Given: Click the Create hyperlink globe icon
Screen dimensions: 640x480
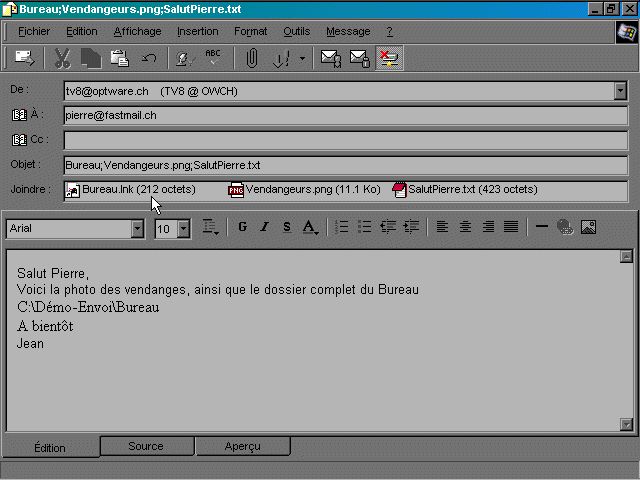Looking at the screenshot, I should click(x=565, y=227).
